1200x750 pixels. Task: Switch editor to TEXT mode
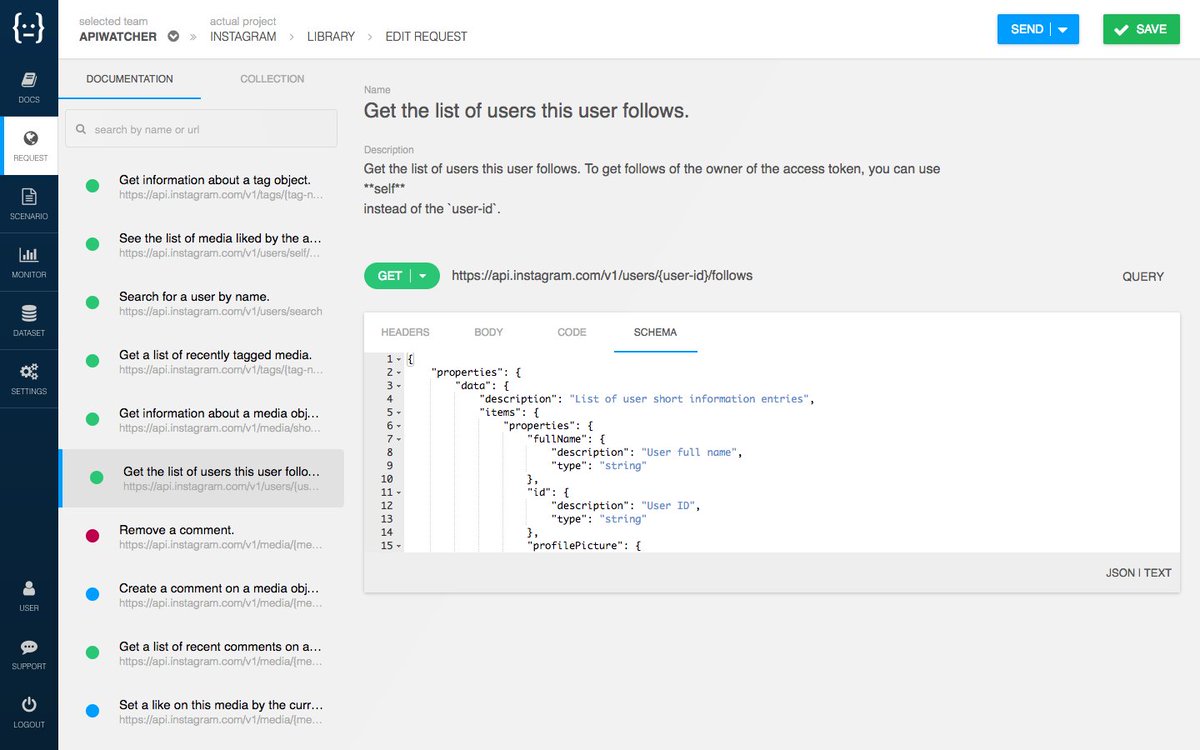click(x=1158, y=573)
